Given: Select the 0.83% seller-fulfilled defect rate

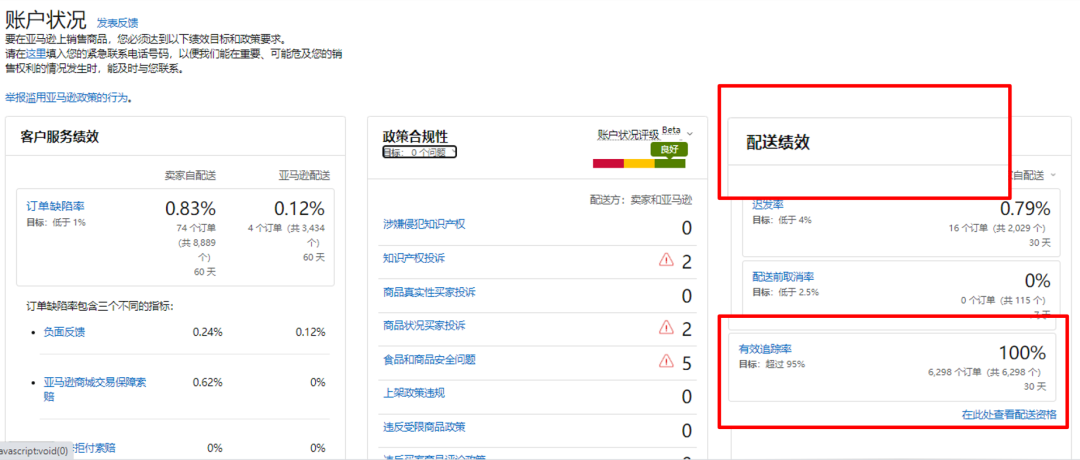Looking at the screenshot, I should point(191,208).
